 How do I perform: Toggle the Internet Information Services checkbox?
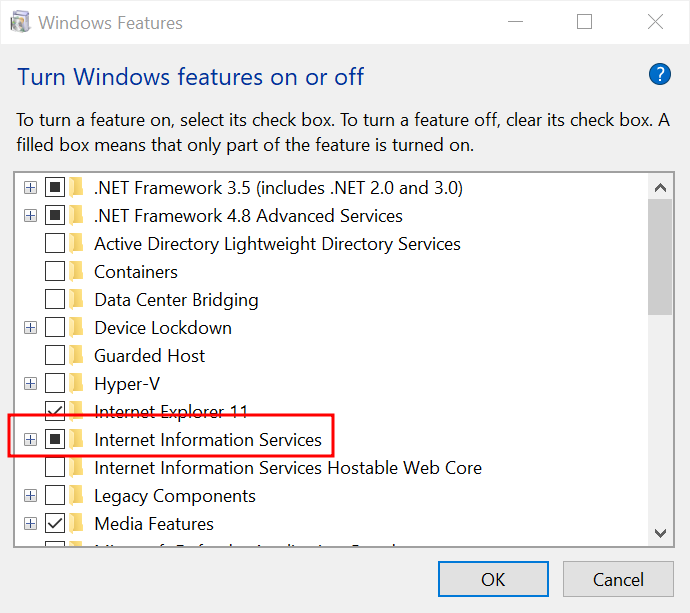[55, 440]
